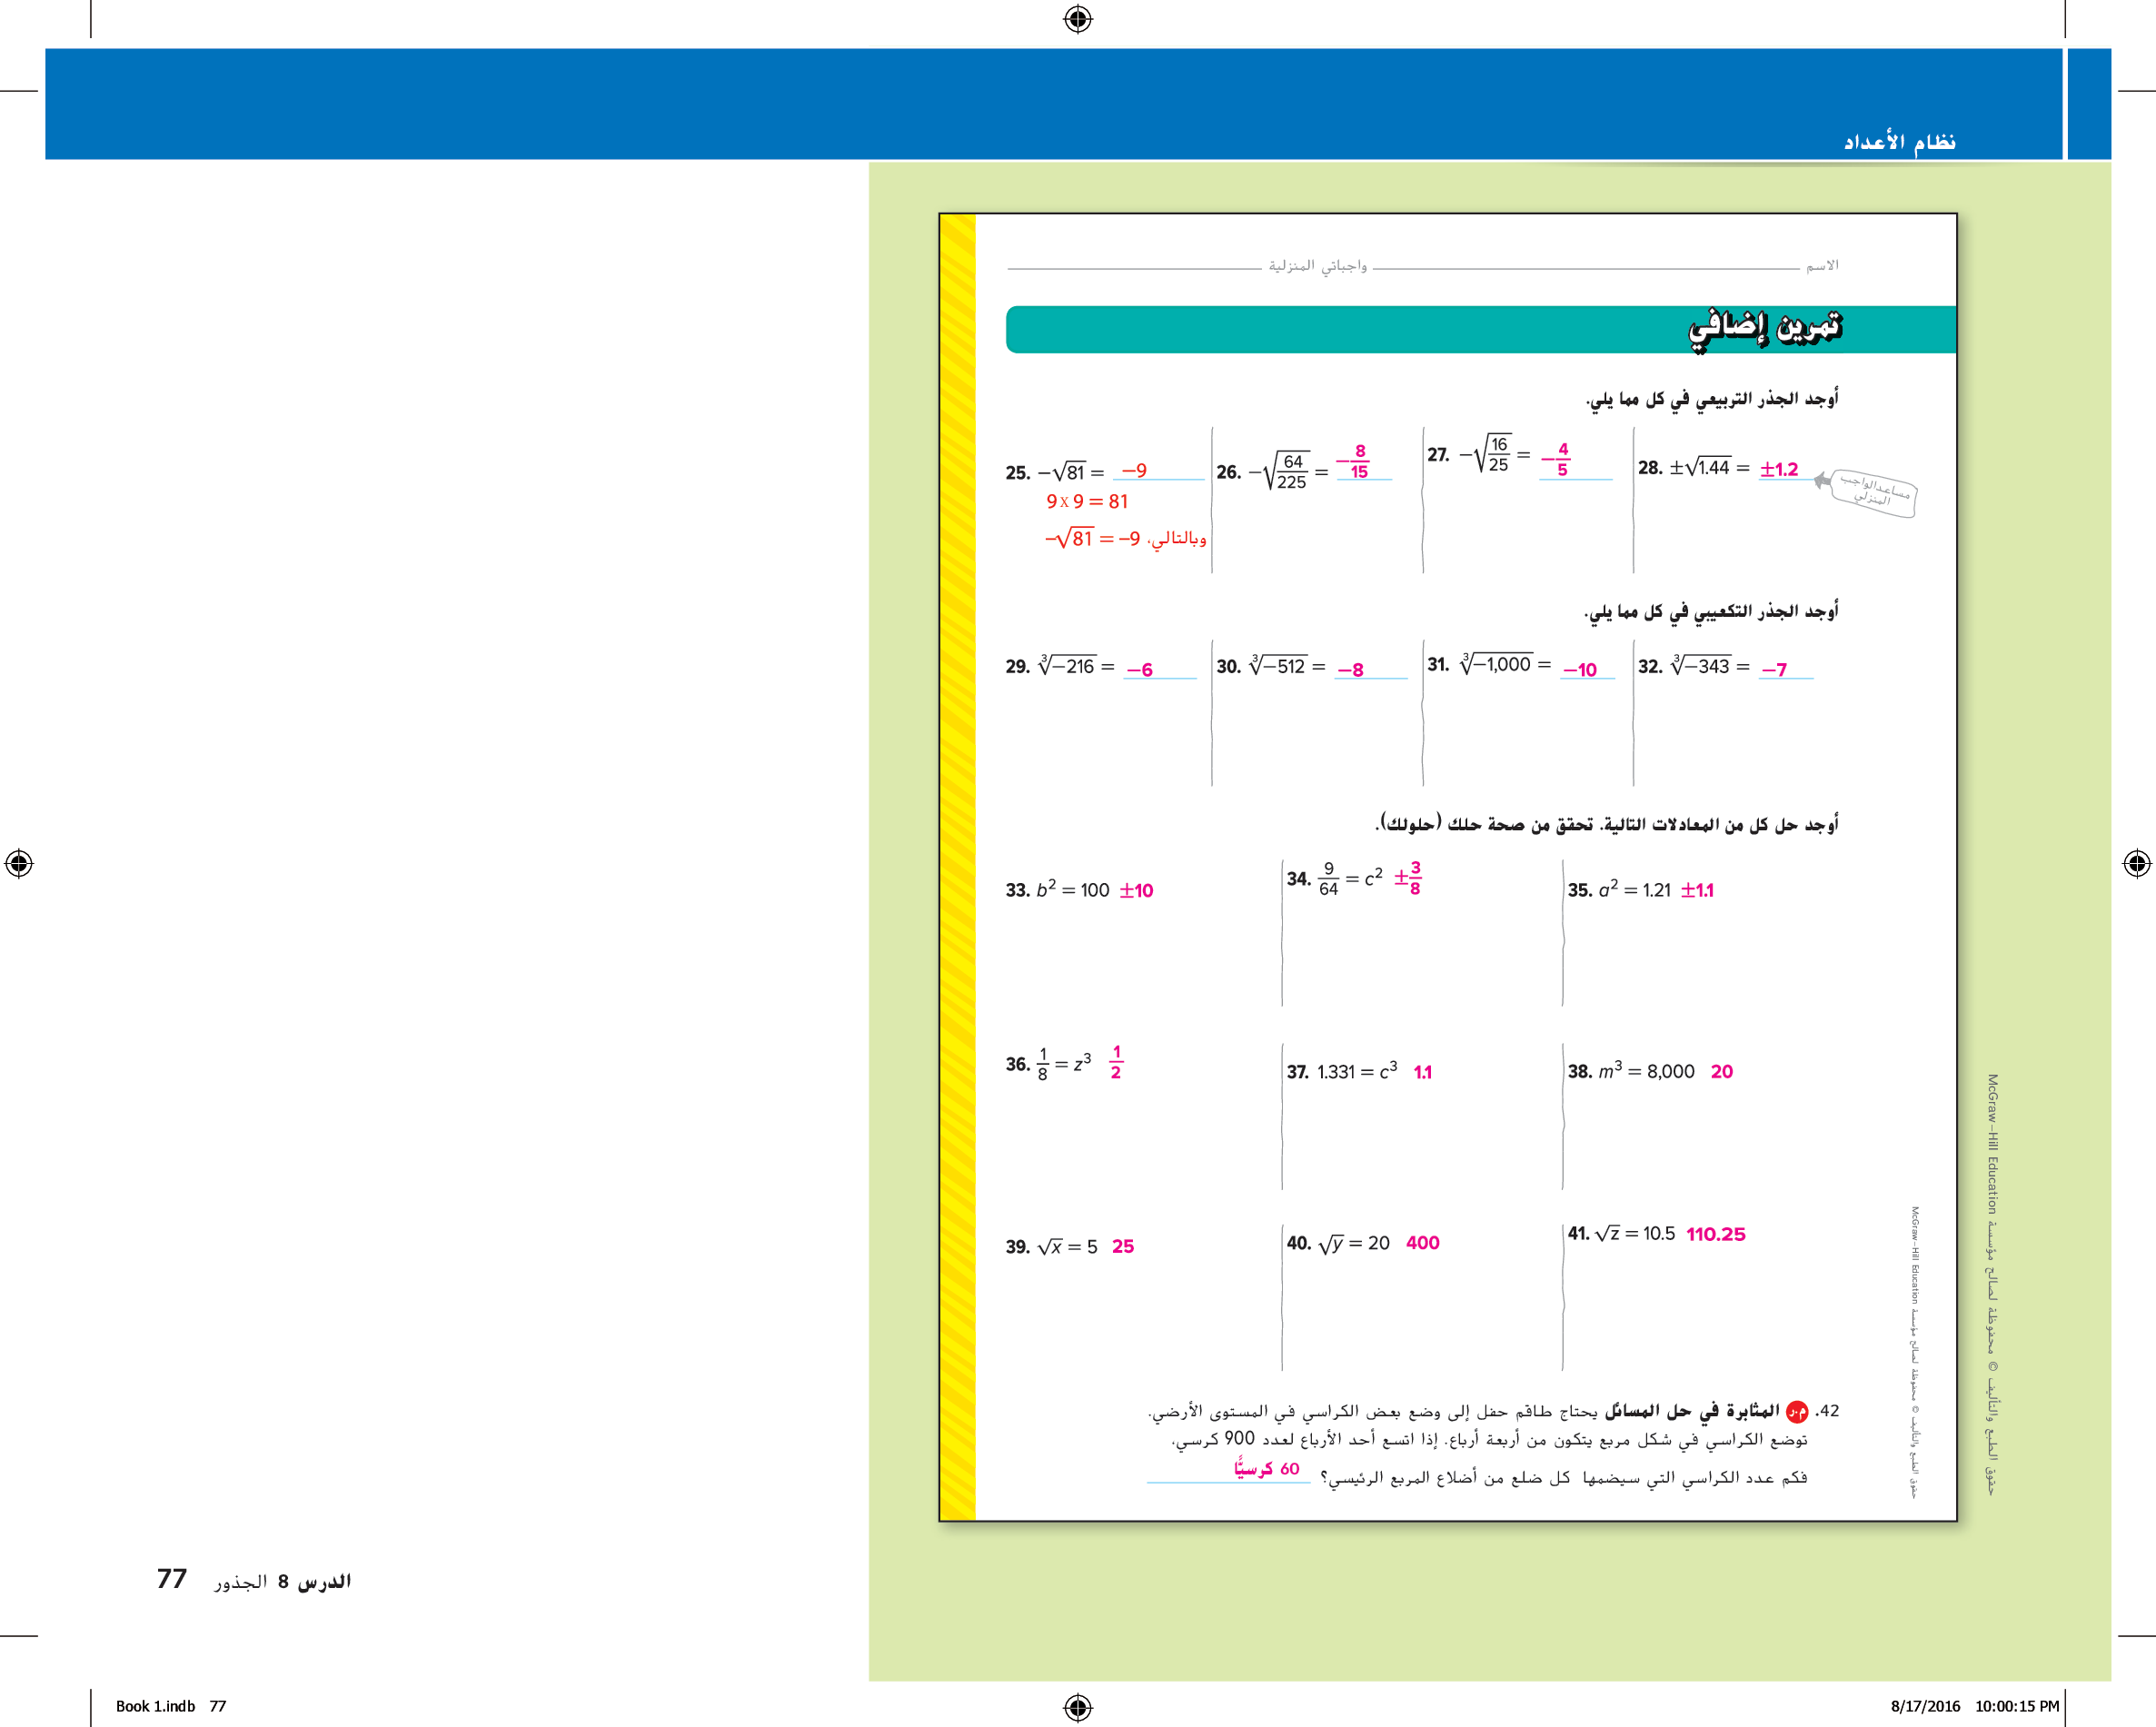Click page number 77 in the footer
The width and height of the screenshot is (2156, 1727).
(172, 1579)
